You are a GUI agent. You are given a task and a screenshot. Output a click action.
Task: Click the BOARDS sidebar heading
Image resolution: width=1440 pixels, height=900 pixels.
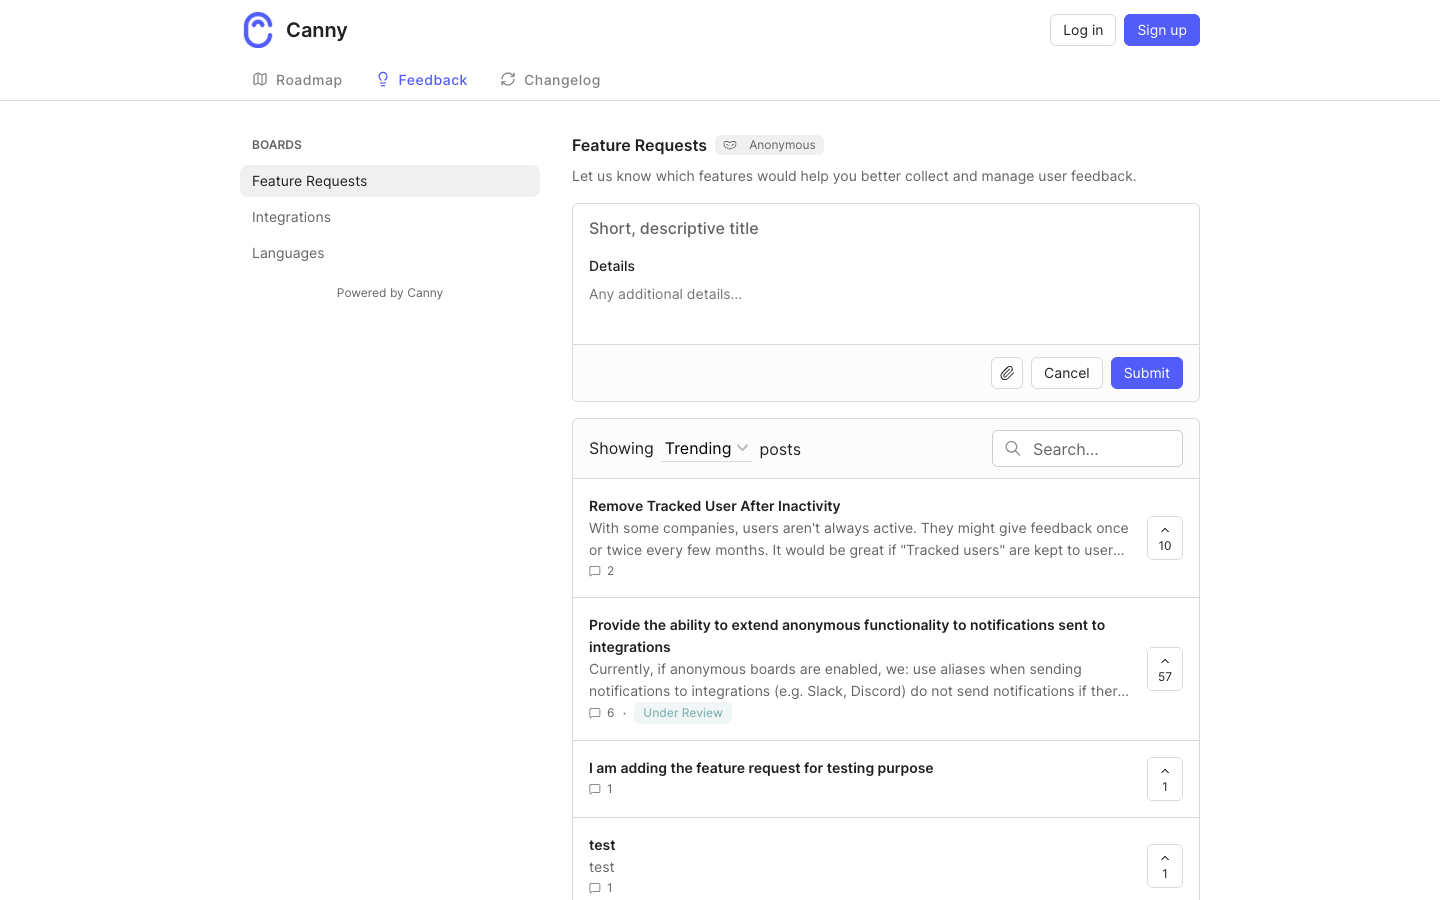pos(277,145)
